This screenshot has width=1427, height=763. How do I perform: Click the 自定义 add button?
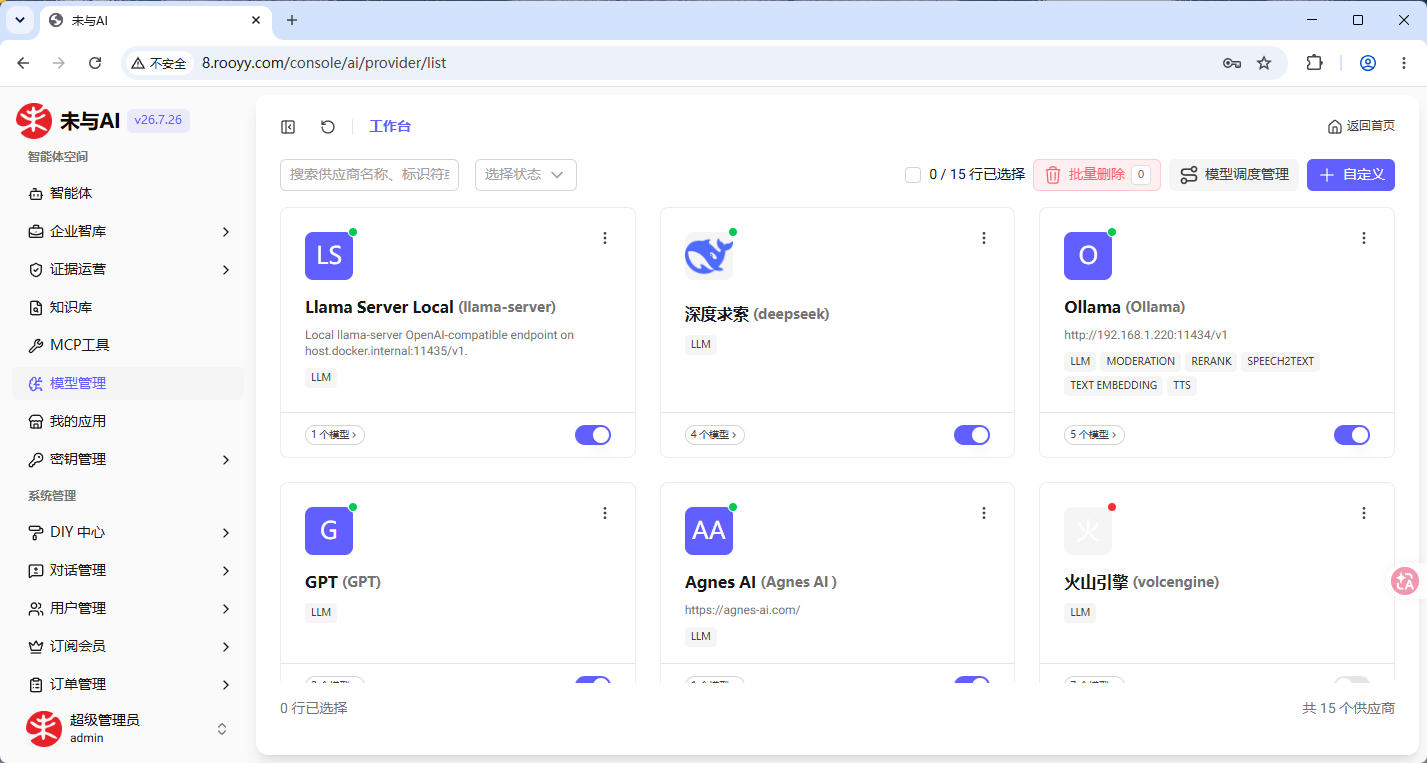pyautogui.click(x=1351, y=175)
